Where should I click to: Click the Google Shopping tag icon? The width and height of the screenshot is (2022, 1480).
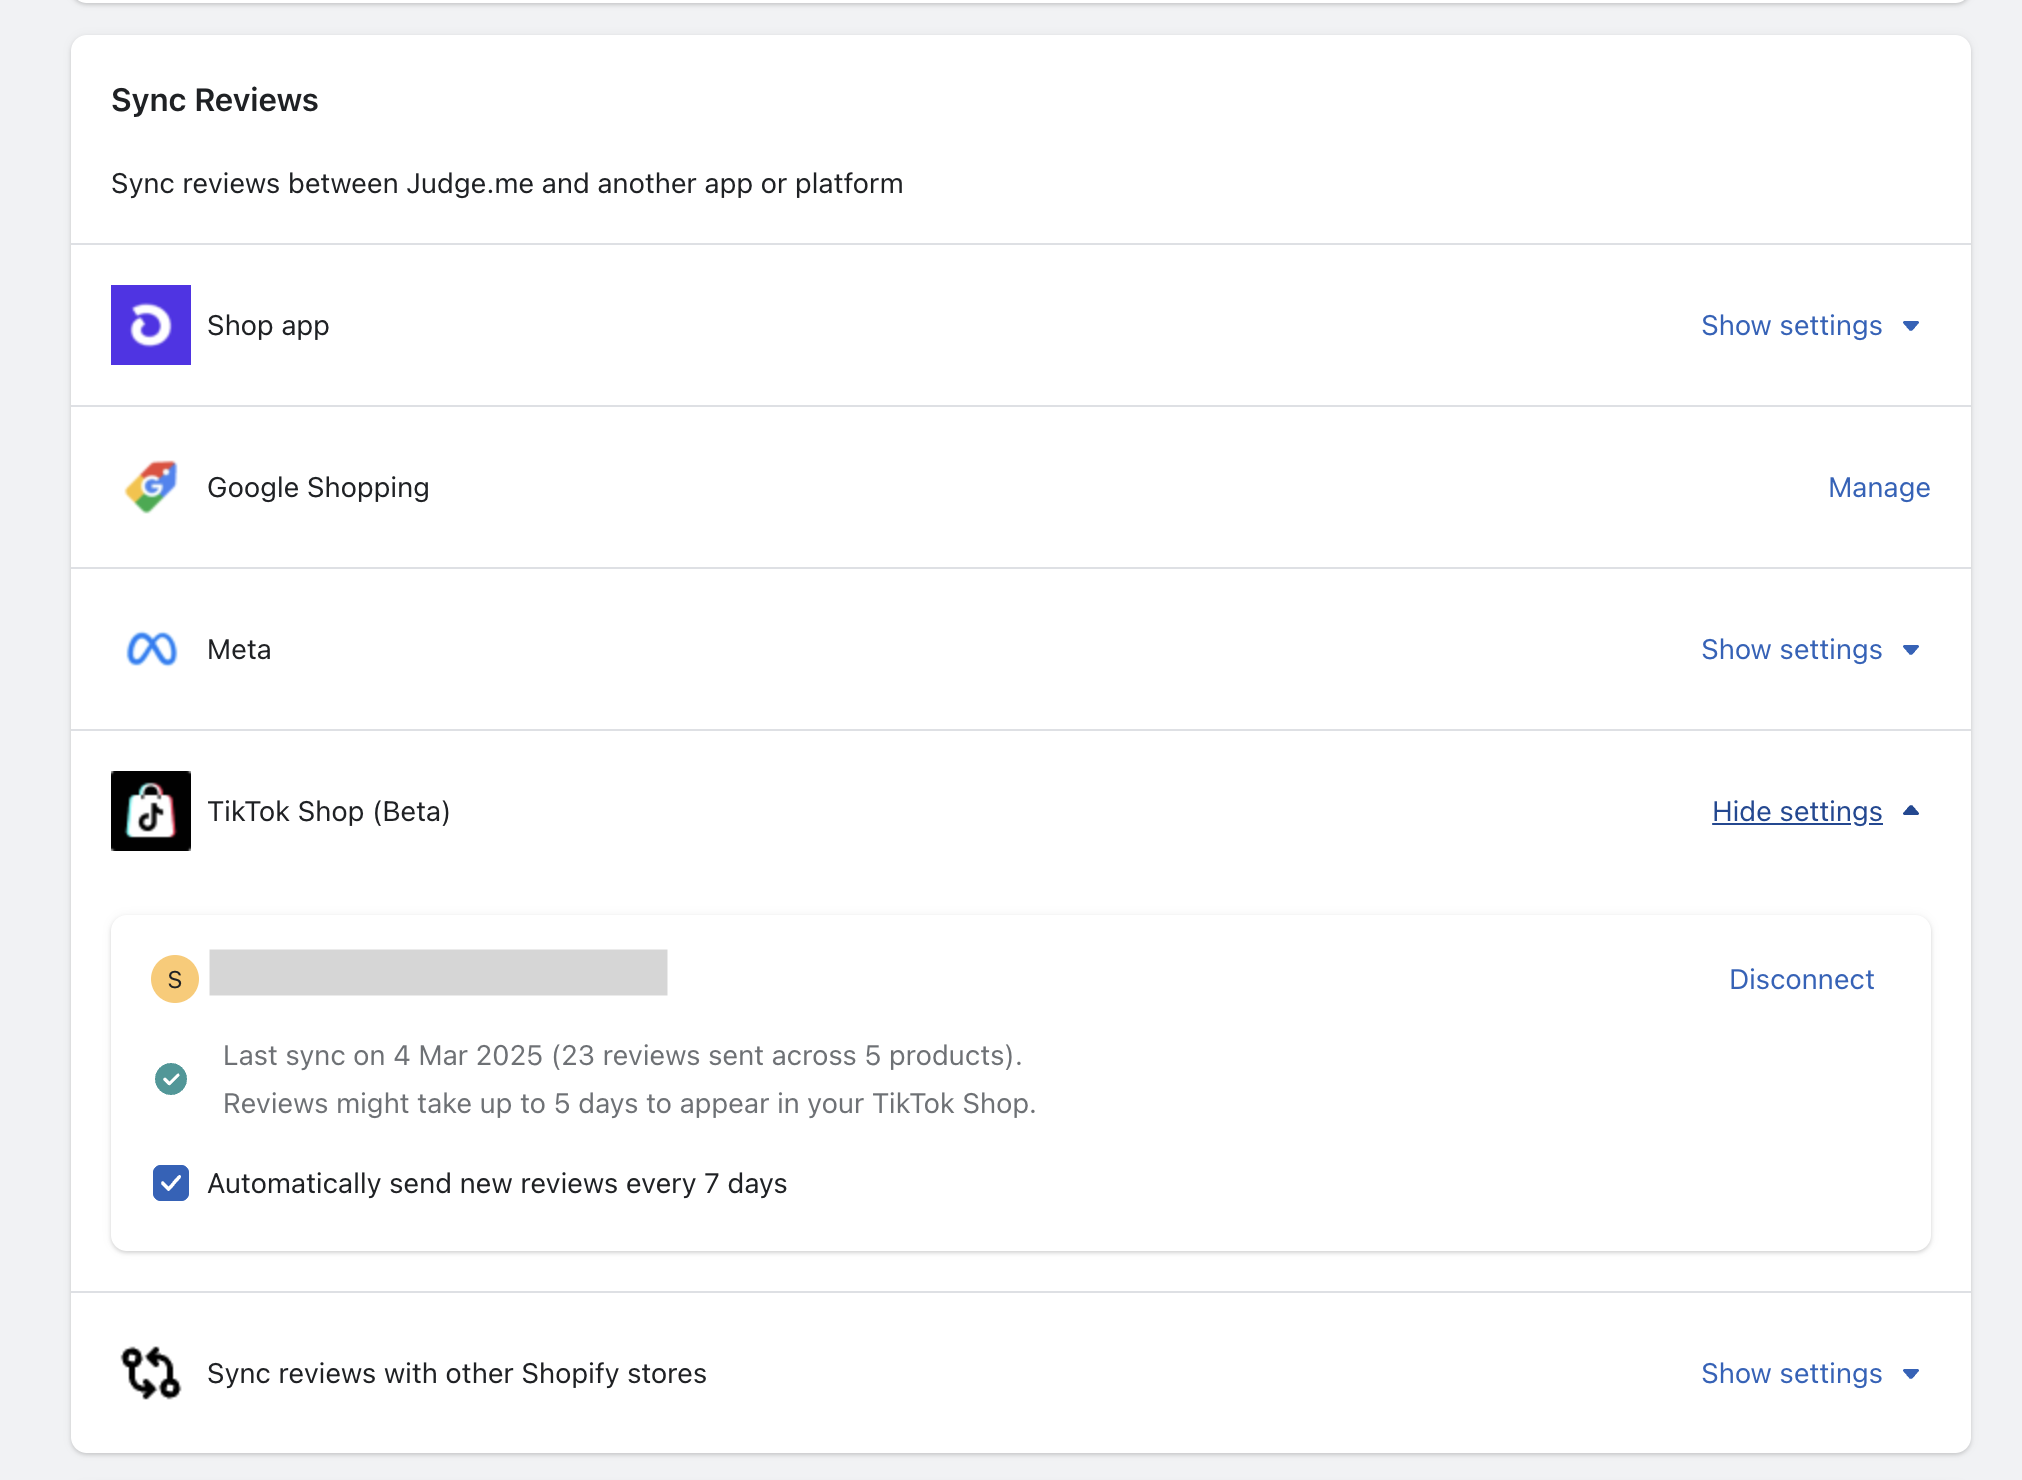pyautogui.click(x=151, y=487)
